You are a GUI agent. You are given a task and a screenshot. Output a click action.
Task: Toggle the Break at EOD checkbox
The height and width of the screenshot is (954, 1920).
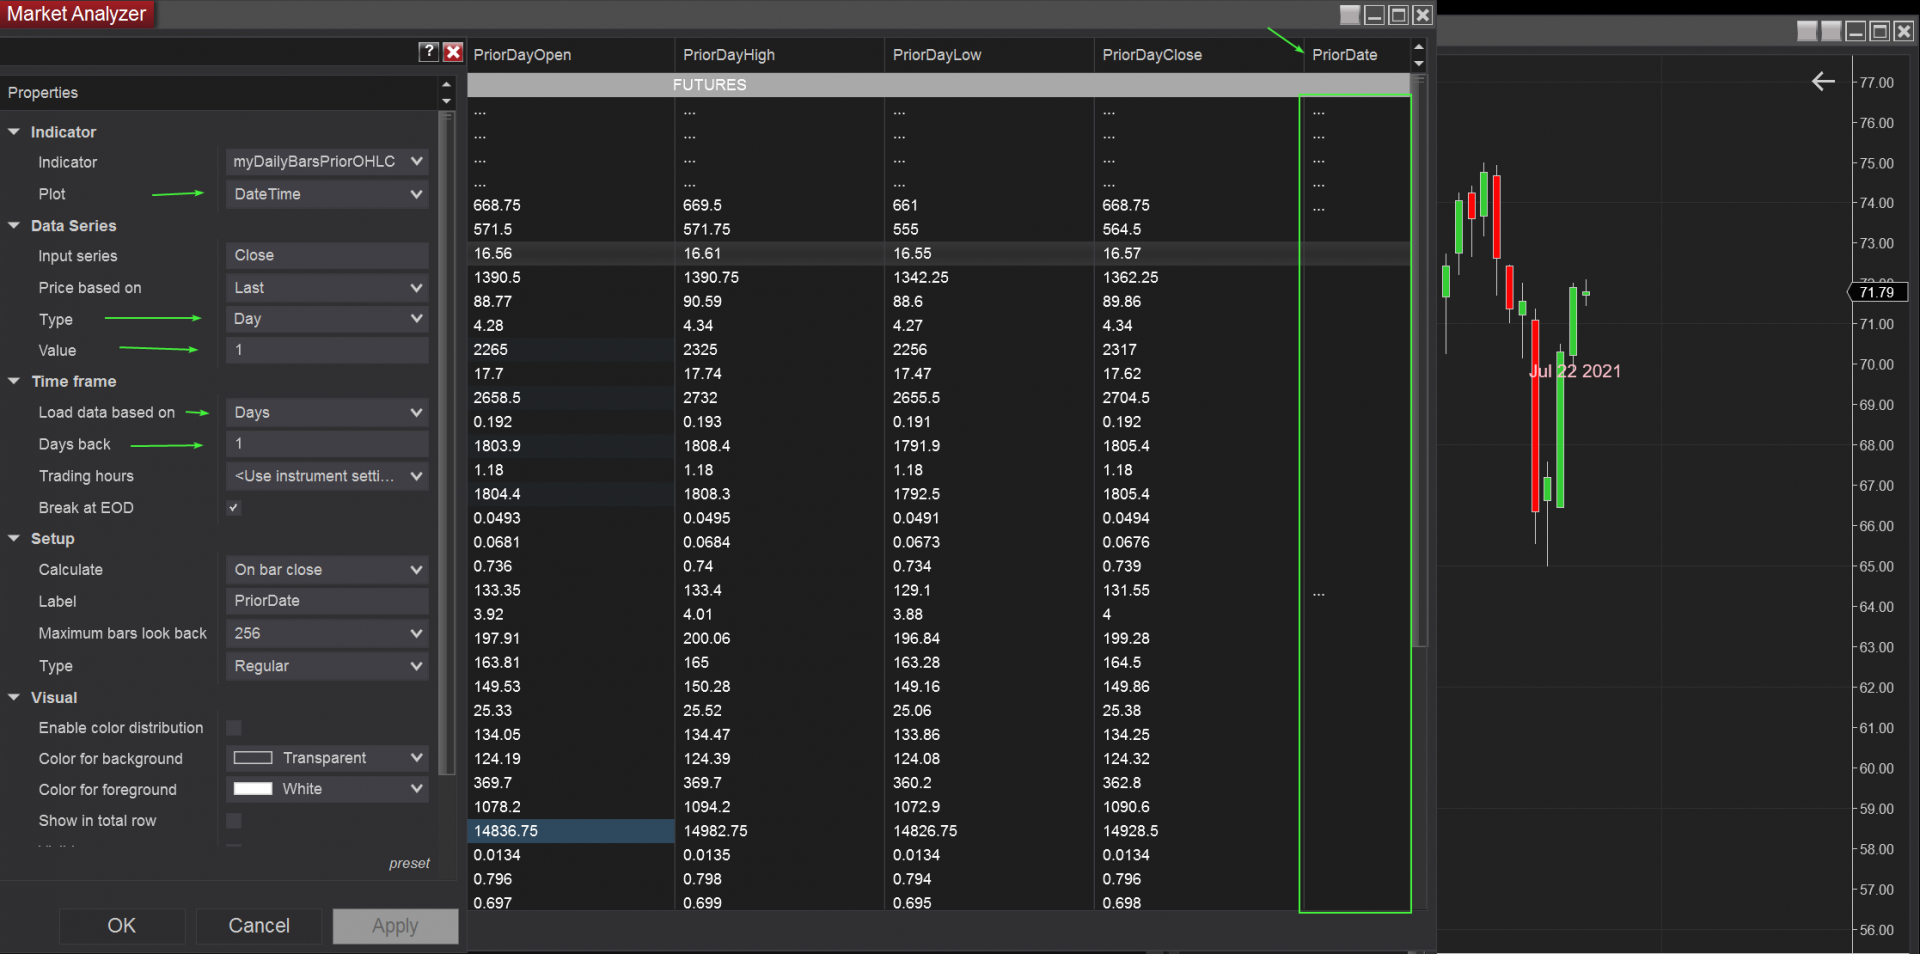234,507
